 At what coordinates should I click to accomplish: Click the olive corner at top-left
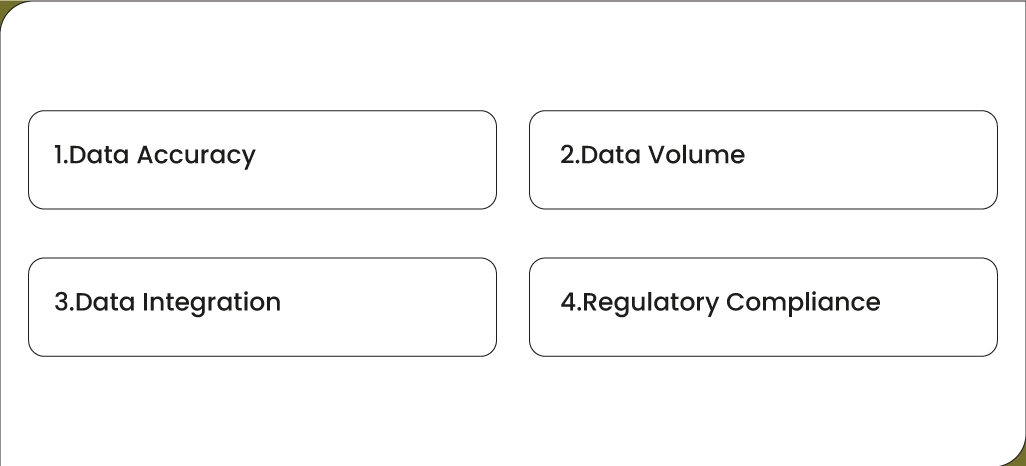tap(5, 6)
